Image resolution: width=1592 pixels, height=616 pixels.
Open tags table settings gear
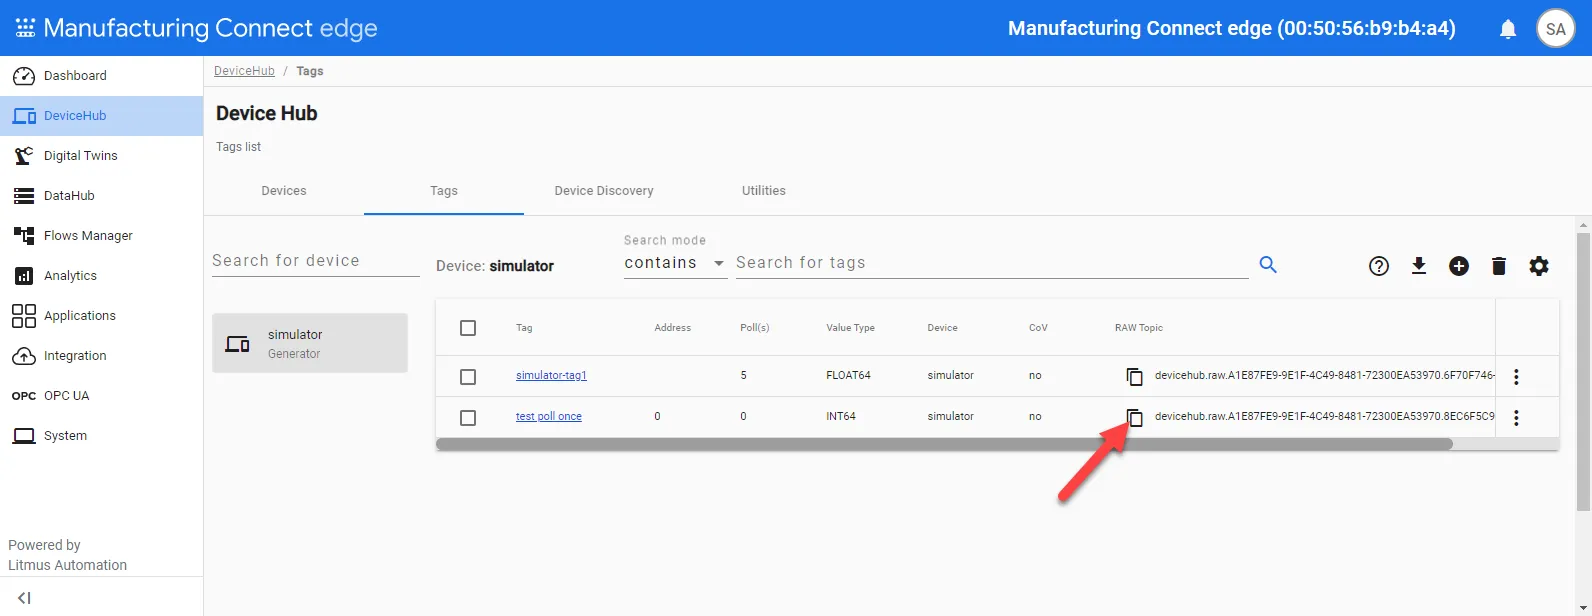pos(1539,266)
